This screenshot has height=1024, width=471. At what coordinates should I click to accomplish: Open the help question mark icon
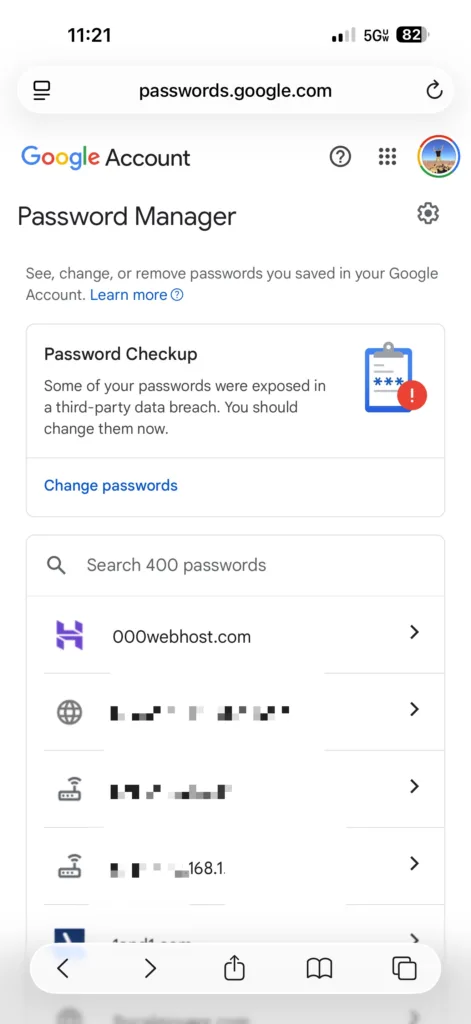(x=340, y=157)
